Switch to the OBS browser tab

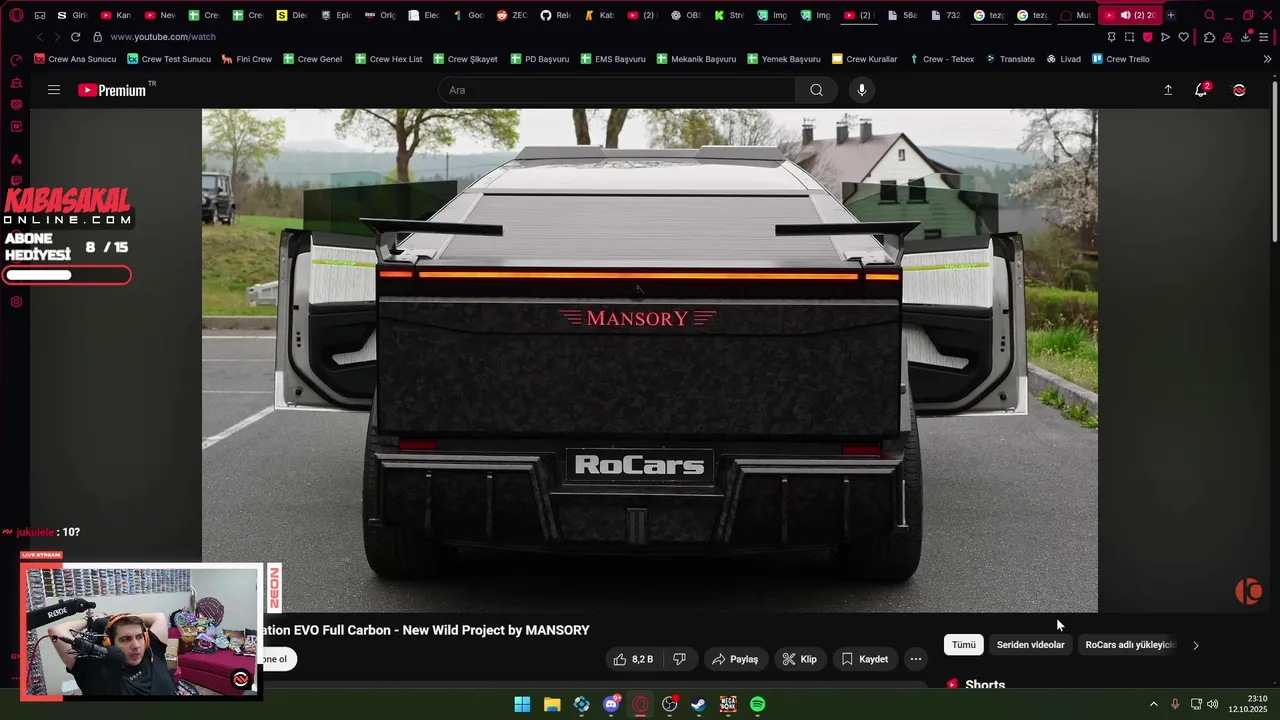point(686,15)
